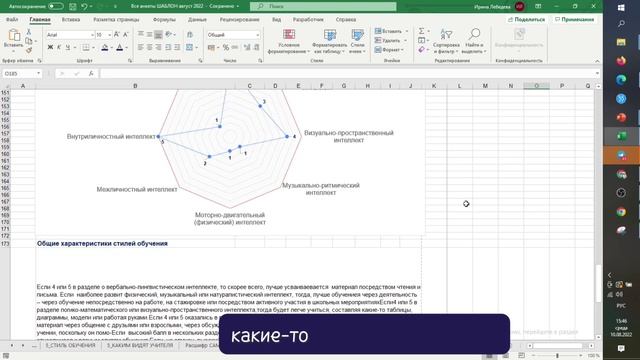The height and width of the screenshot is (360, 640).
Task: Toggle the AutoSave switch
Action: [56, 6]
